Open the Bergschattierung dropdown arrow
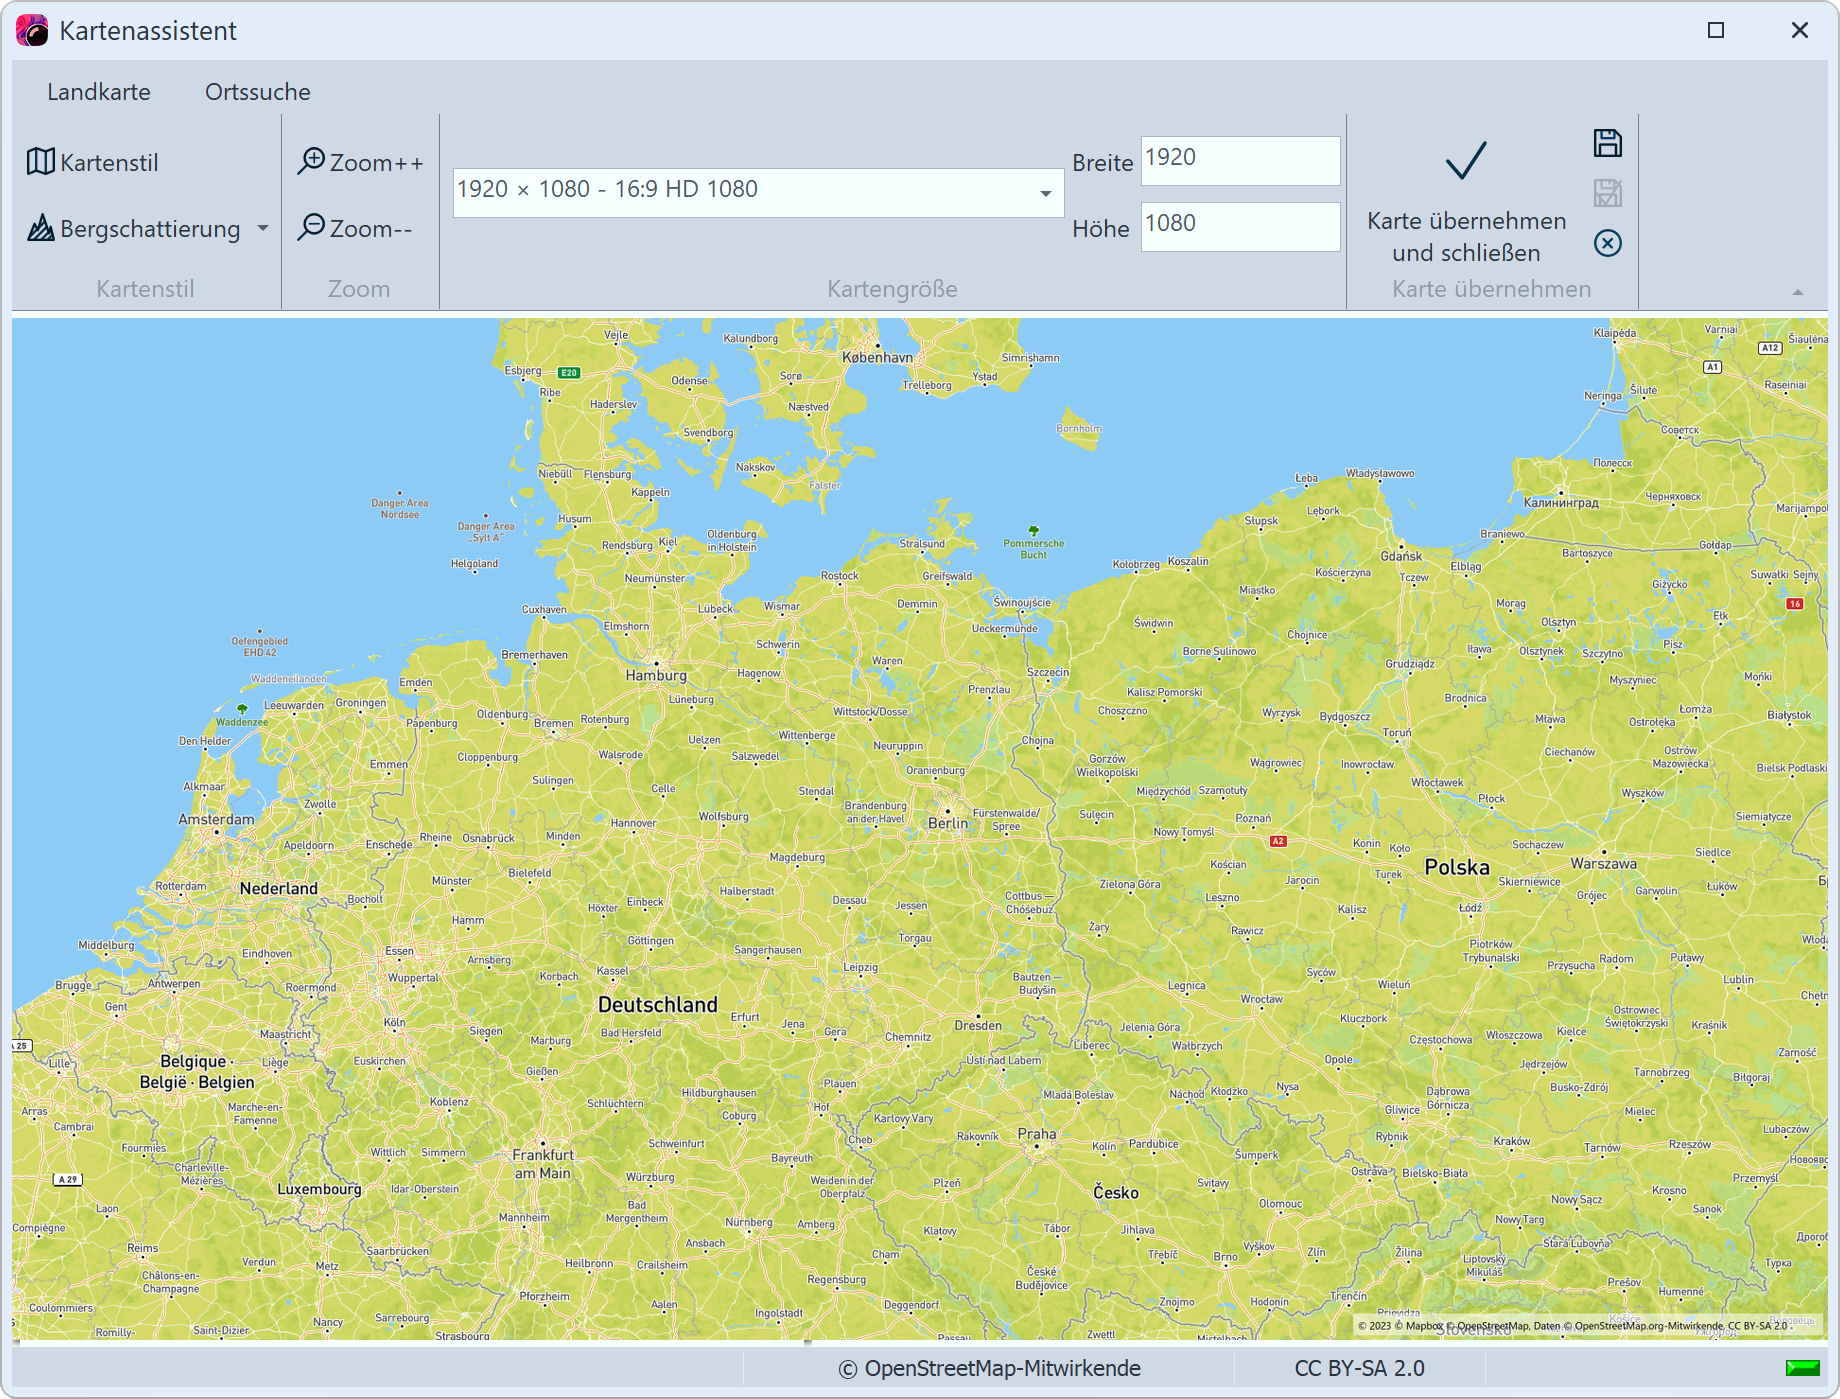 263,228
